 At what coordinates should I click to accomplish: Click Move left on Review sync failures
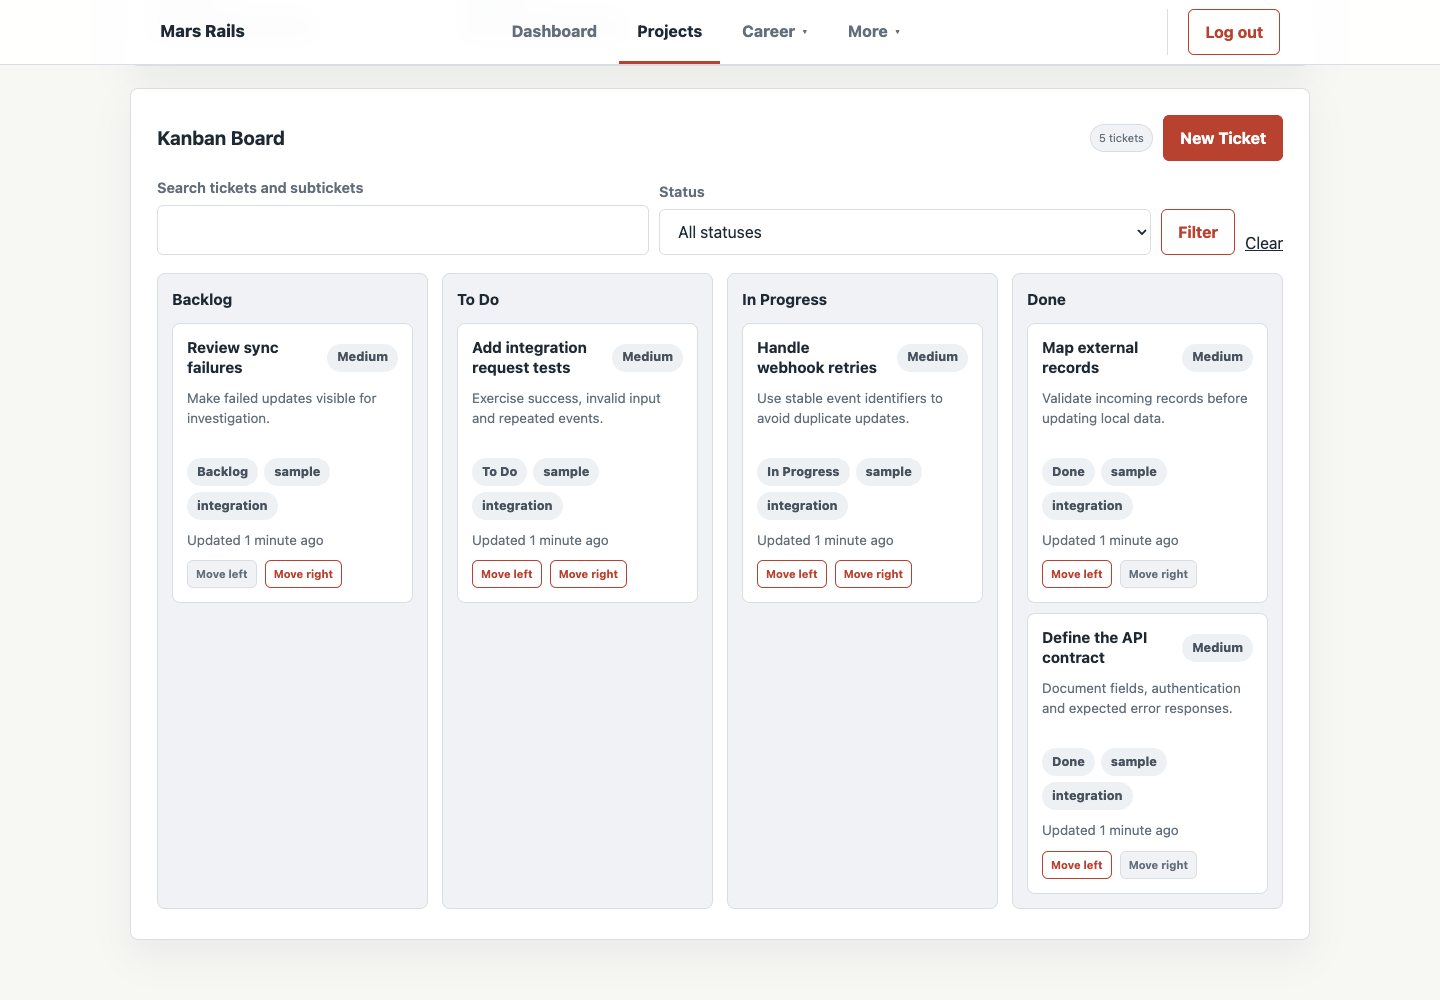[x=222, y=574]
